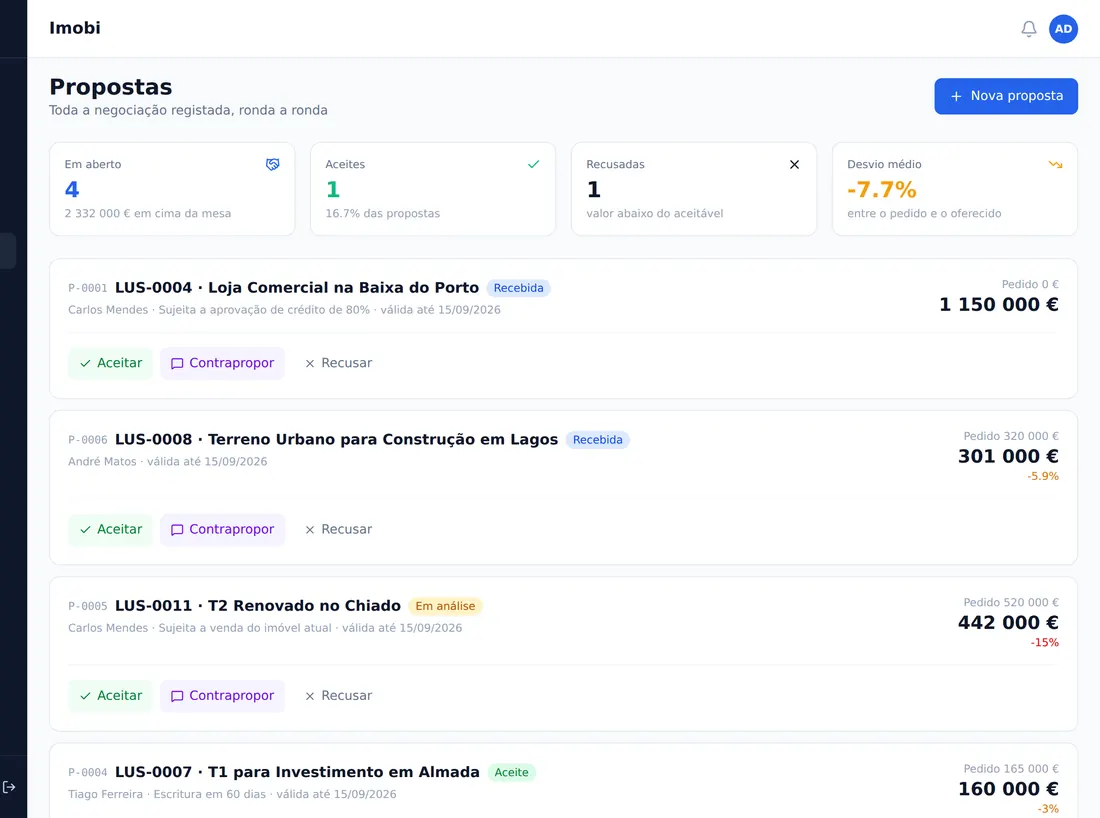Screen dimensions: 1100x818
Task: Click the X icon on Recusadas card
Action: click(794, 164)
